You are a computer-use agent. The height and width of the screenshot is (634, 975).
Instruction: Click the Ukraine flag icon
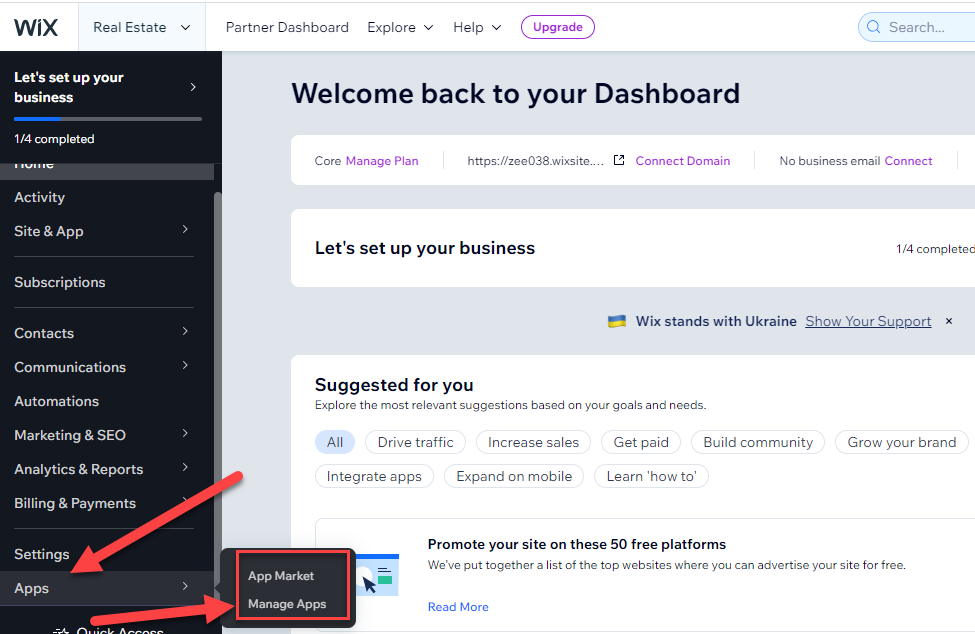[x=617, y=321]
